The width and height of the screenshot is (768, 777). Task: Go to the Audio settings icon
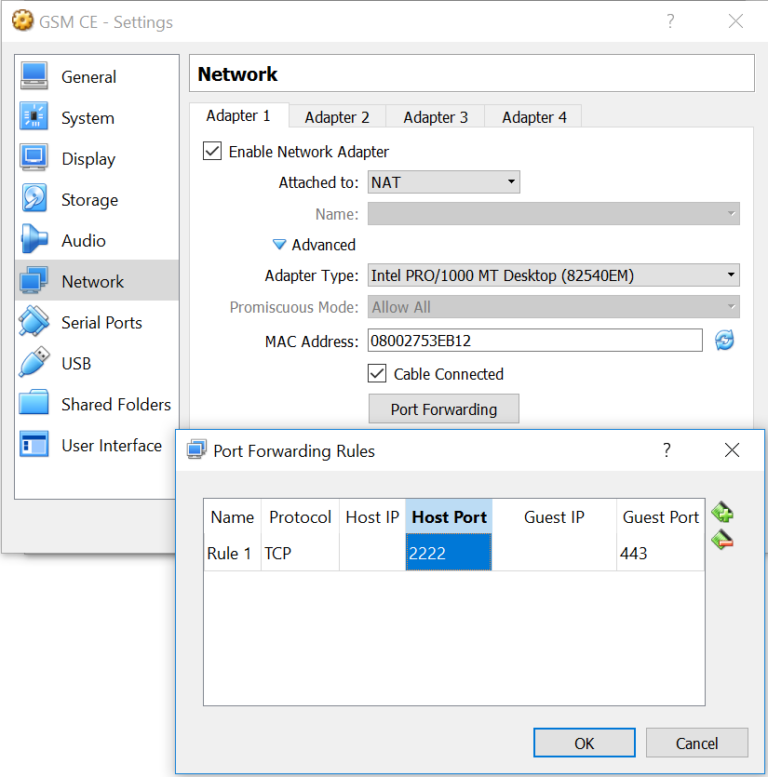click(x=34, y=241)
